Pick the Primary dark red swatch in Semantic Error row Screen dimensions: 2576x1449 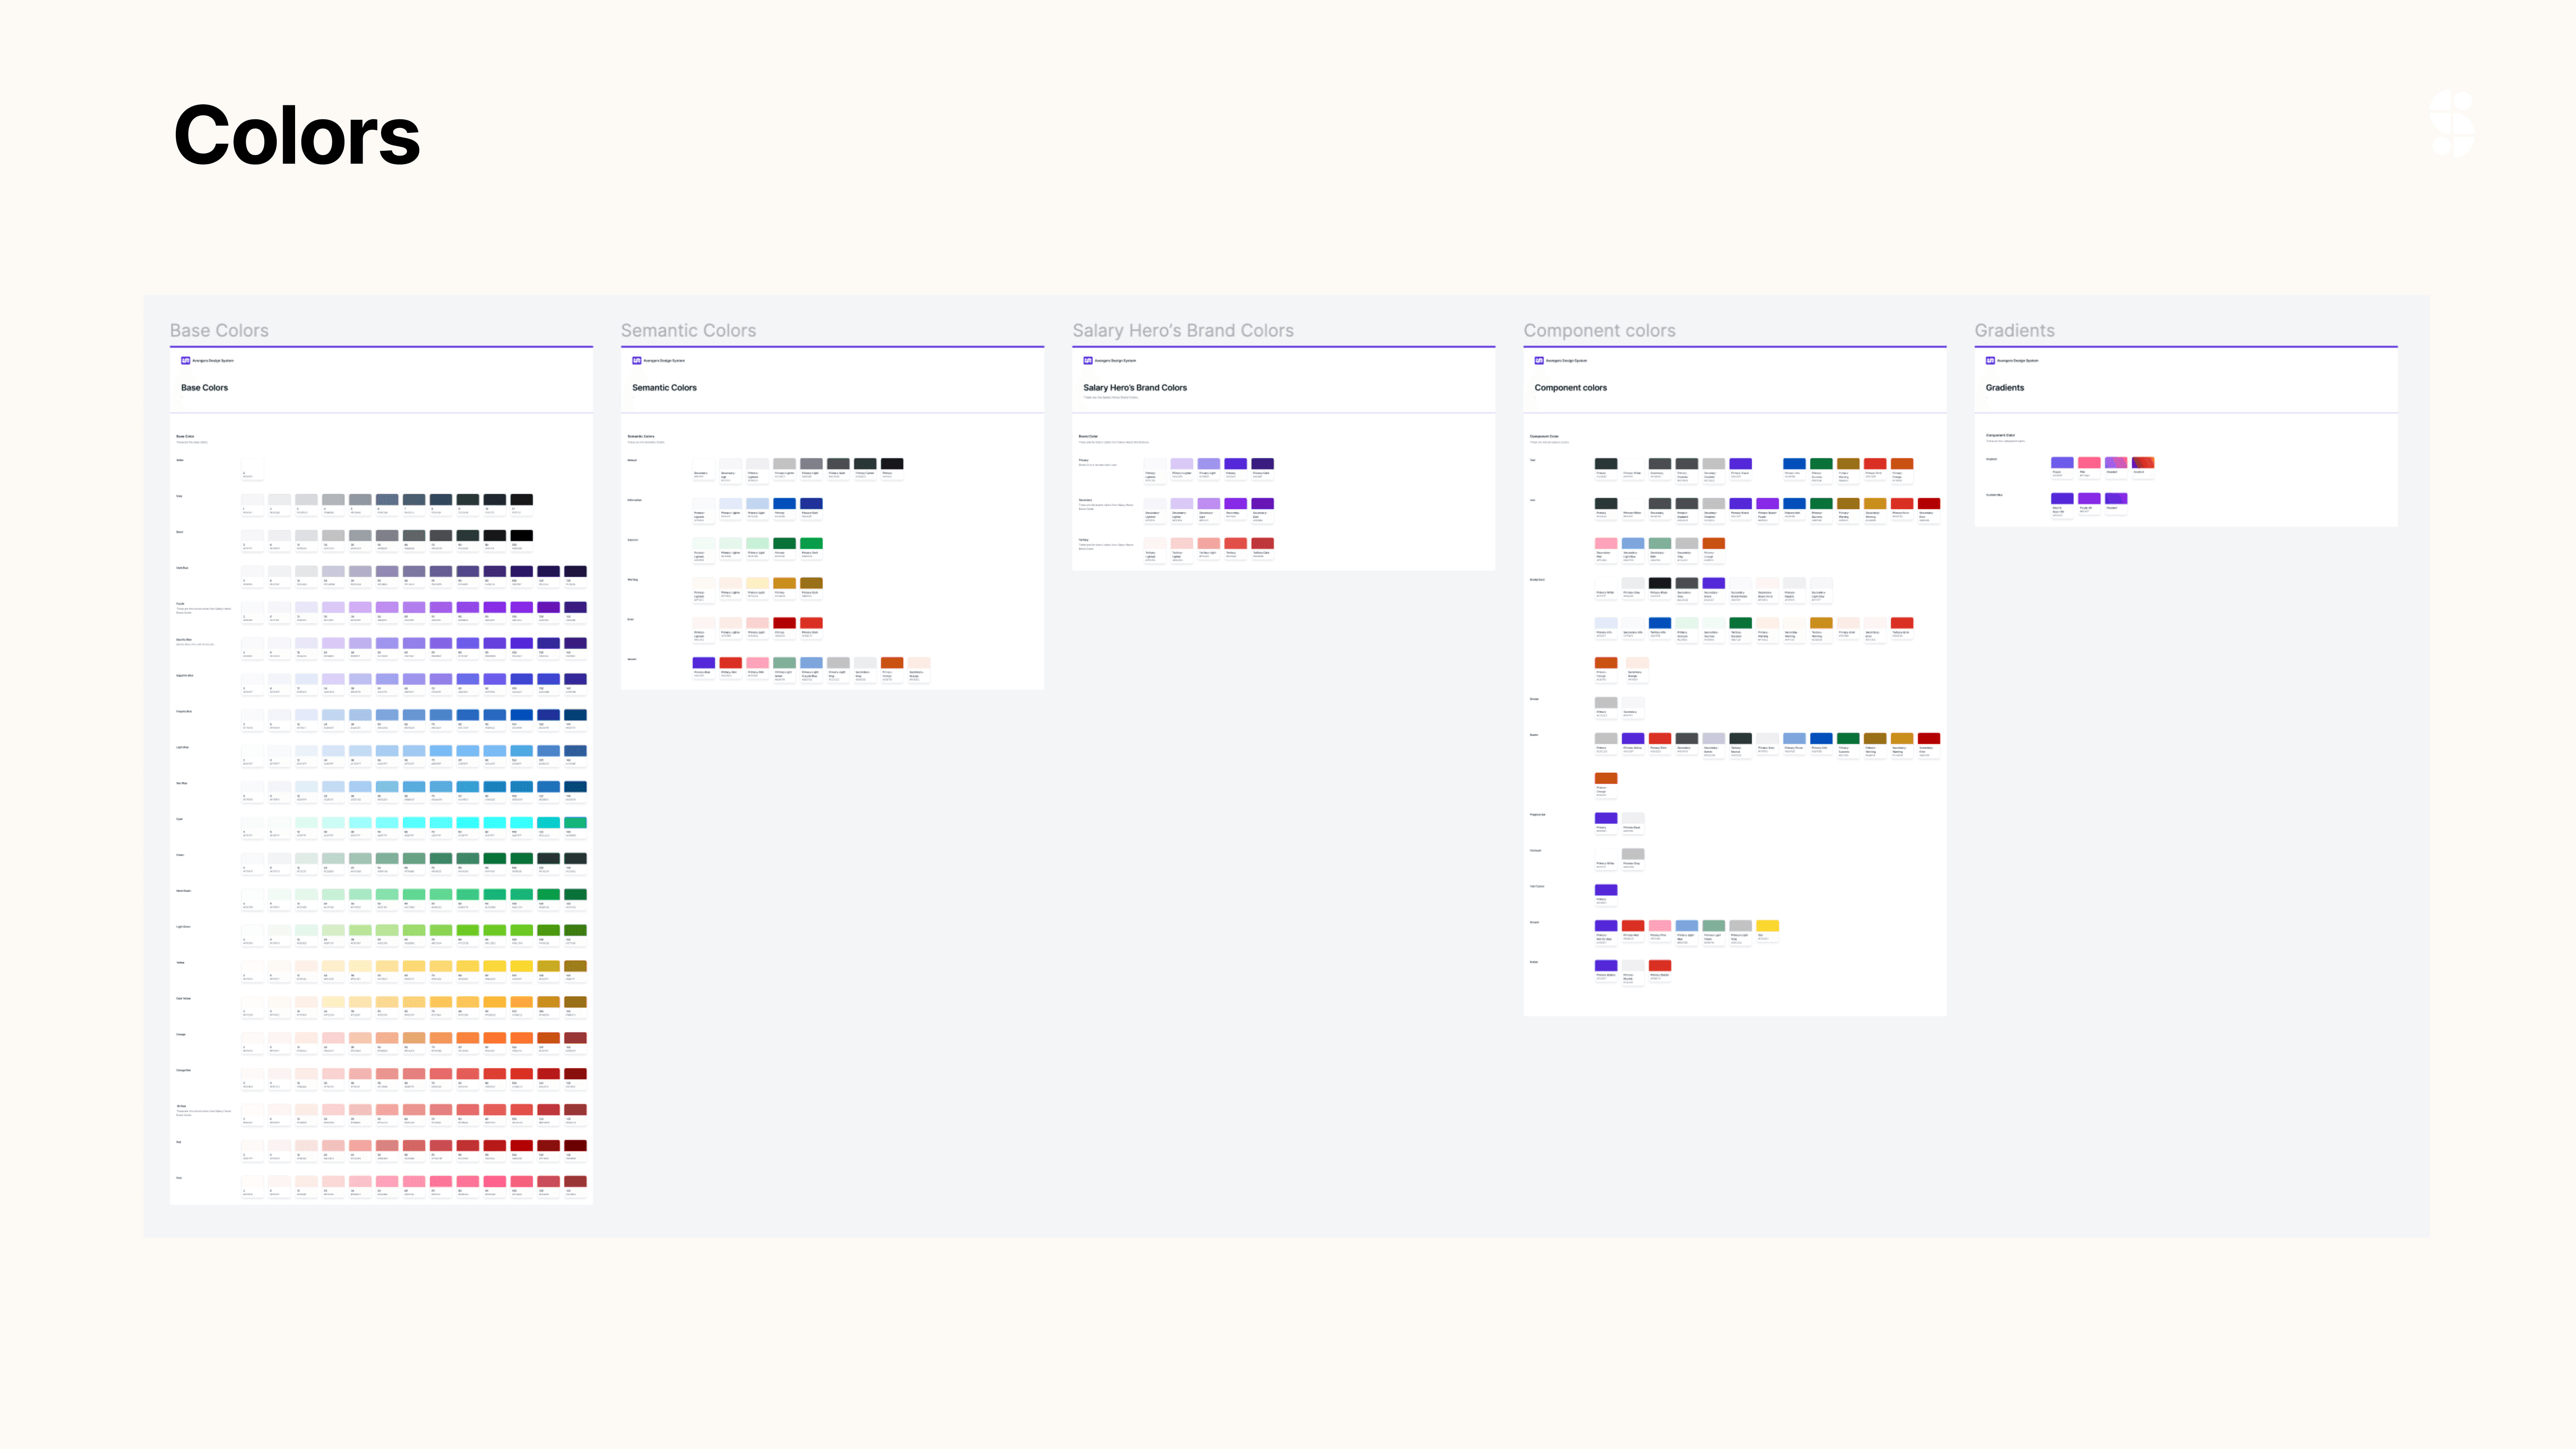[784, 623]
